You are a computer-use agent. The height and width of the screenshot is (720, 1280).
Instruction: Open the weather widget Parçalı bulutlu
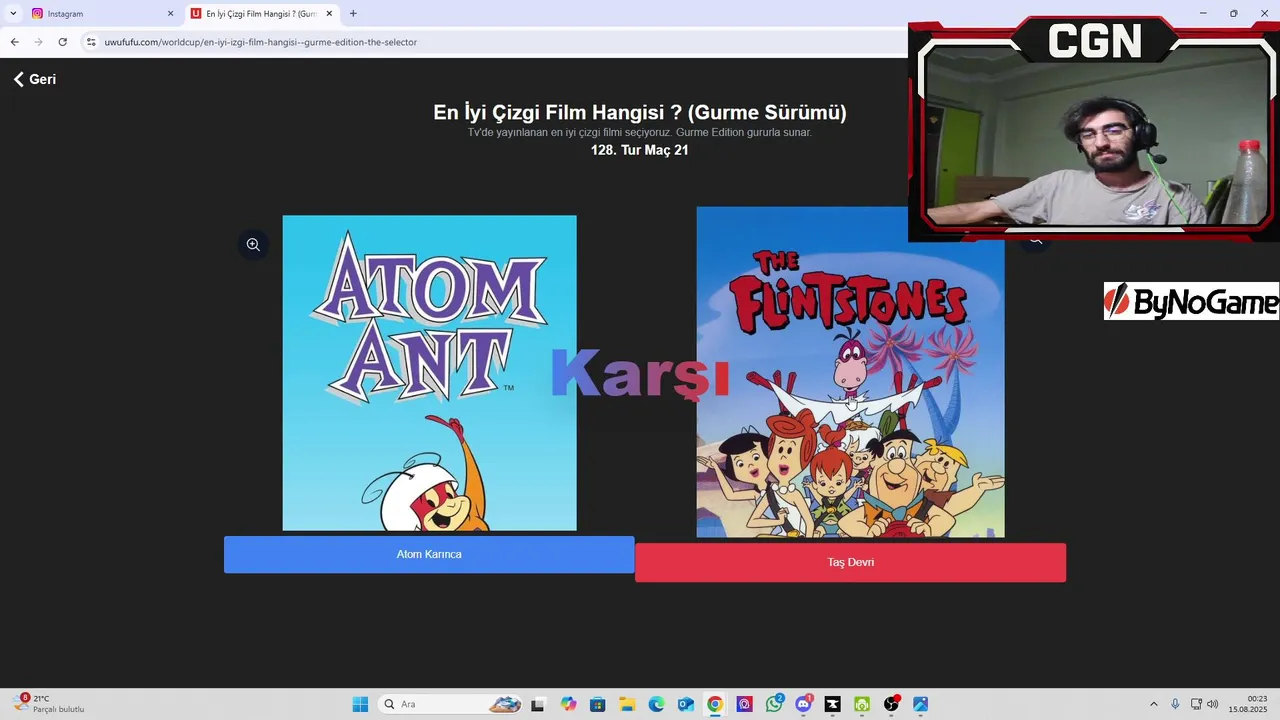pyautogui.click(x=48, y=704)
